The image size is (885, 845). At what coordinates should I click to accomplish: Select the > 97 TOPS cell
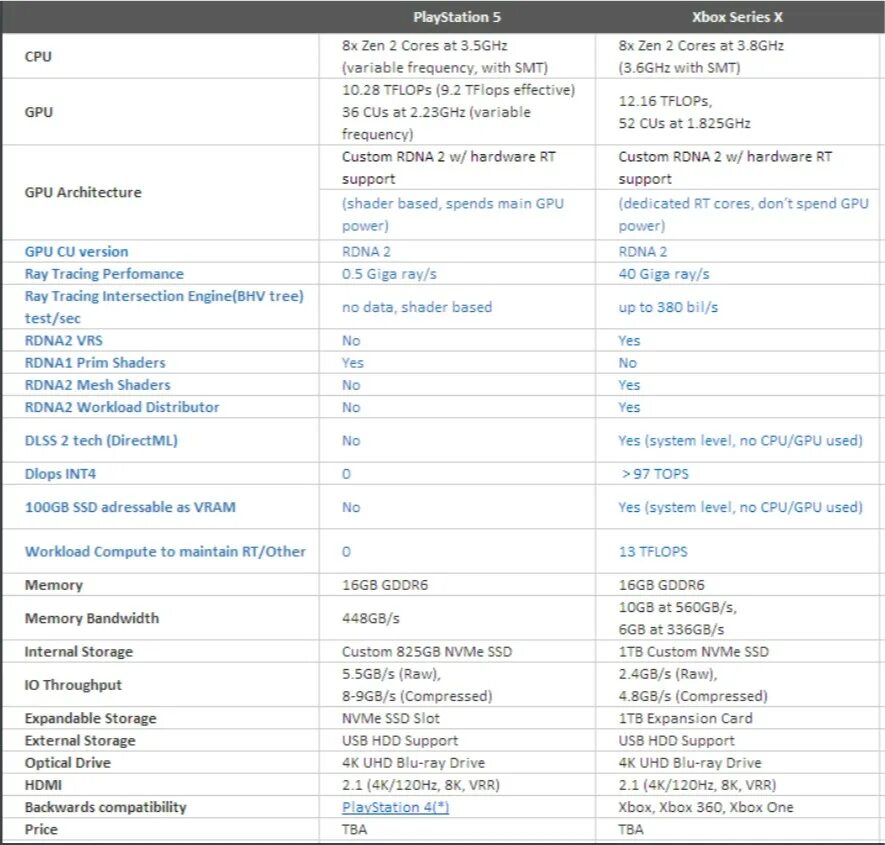[x=655, y=474]
